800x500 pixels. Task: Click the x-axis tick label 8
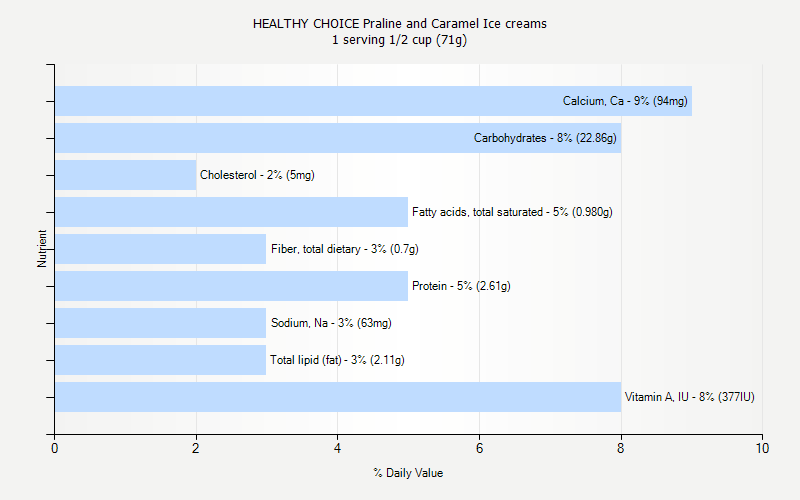pos(621,450)
